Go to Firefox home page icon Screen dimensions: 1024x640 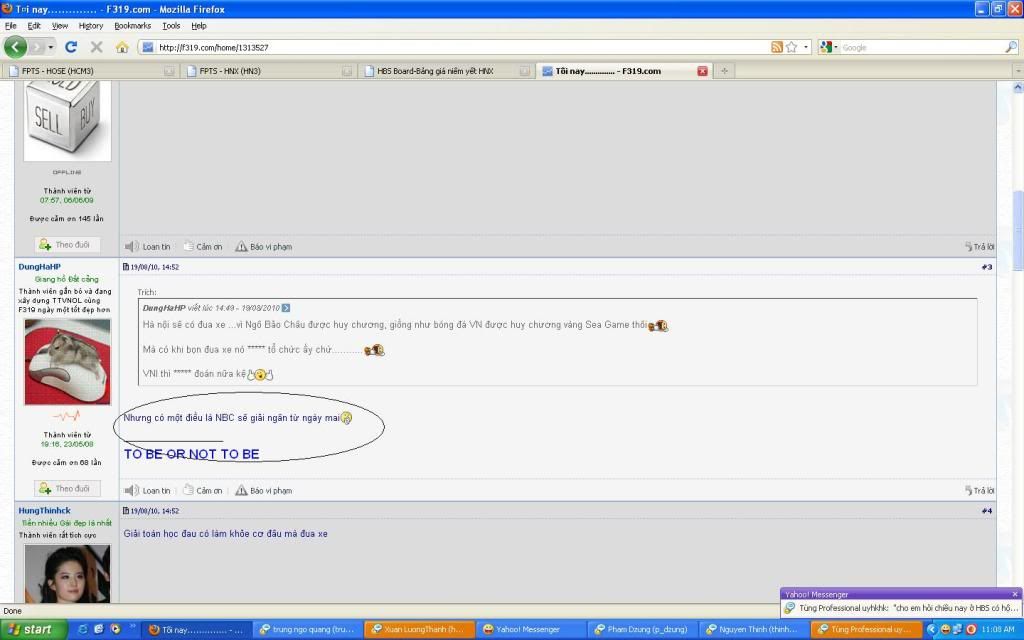click(x=122, y=47)
